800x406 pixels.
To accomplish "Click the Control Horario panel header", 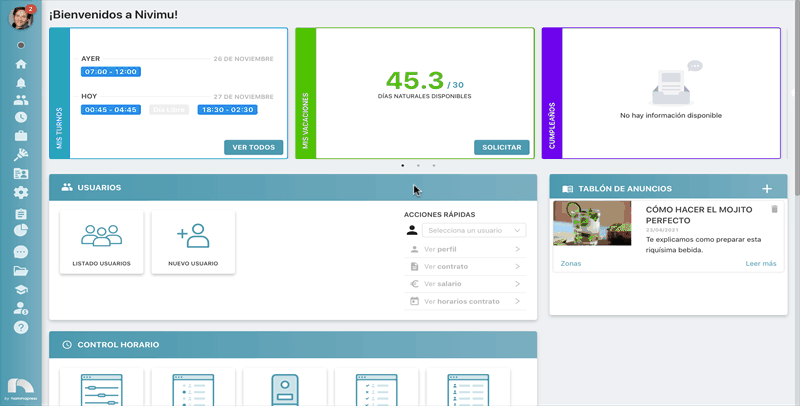I will click(293, 345).
